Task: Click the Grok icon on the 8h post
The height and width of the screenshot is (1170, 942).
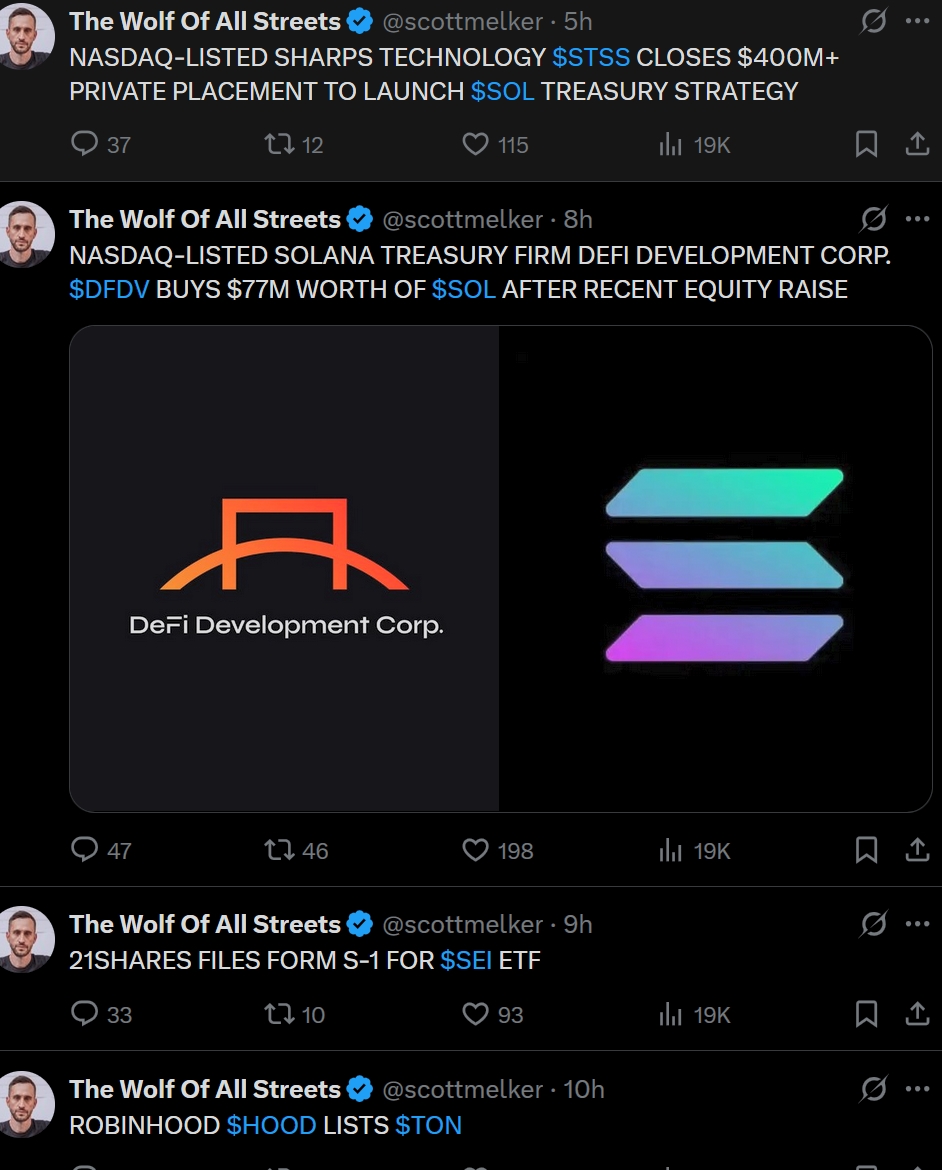Action: [873, 219]
